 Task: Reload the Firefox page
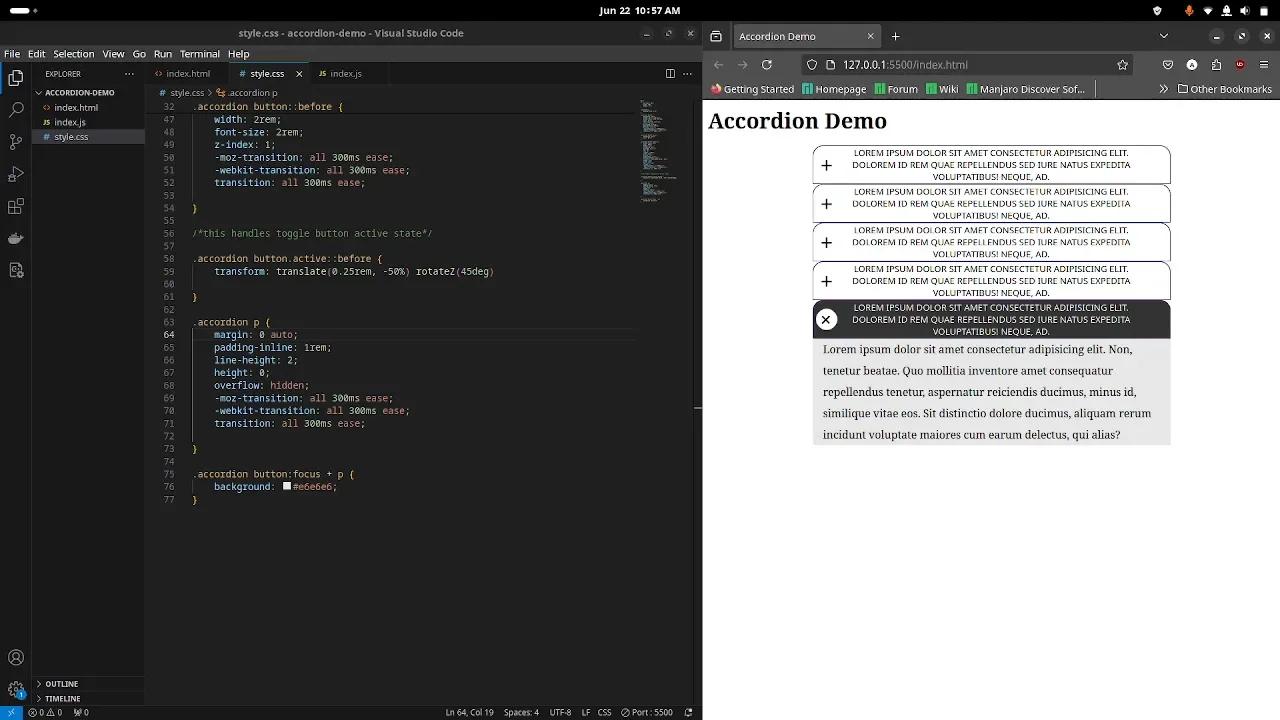[x=767, y=65]
